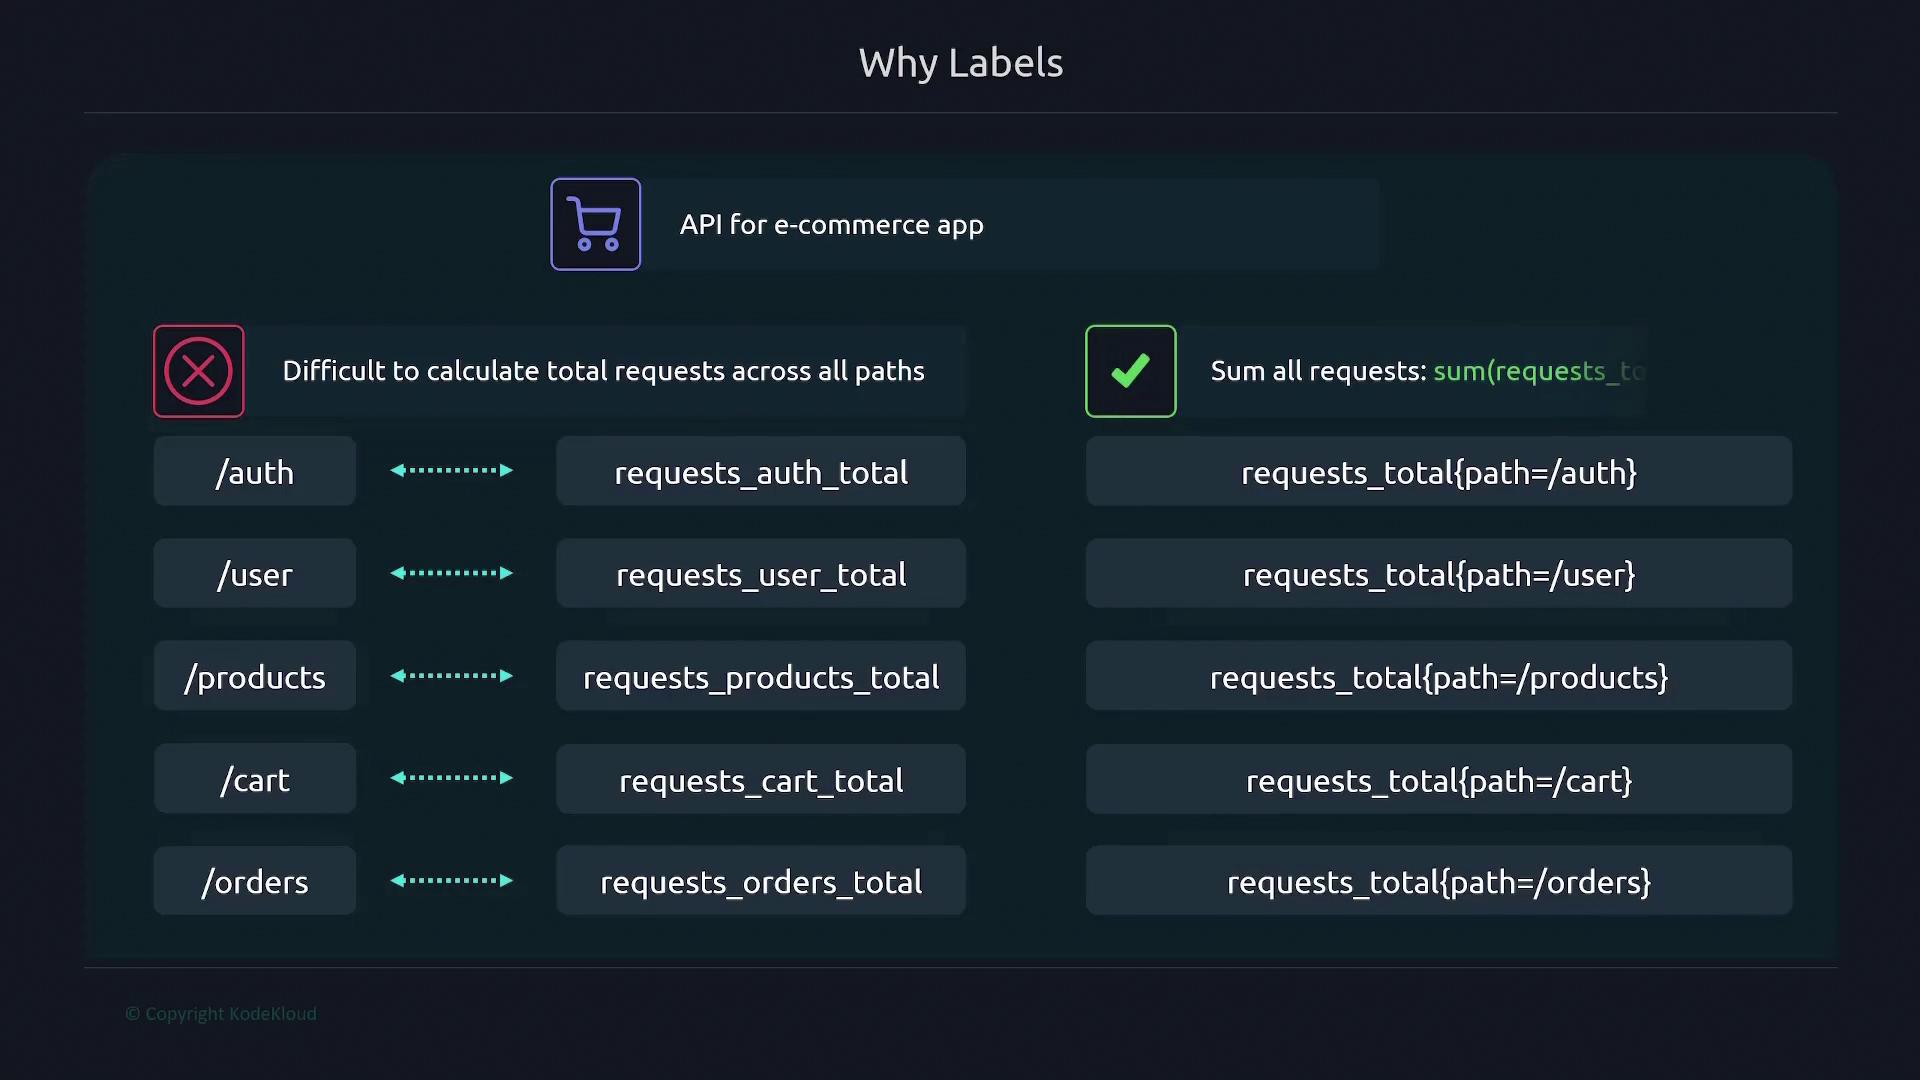Click the dotted arrow beside /user

(x=452, y=573)
